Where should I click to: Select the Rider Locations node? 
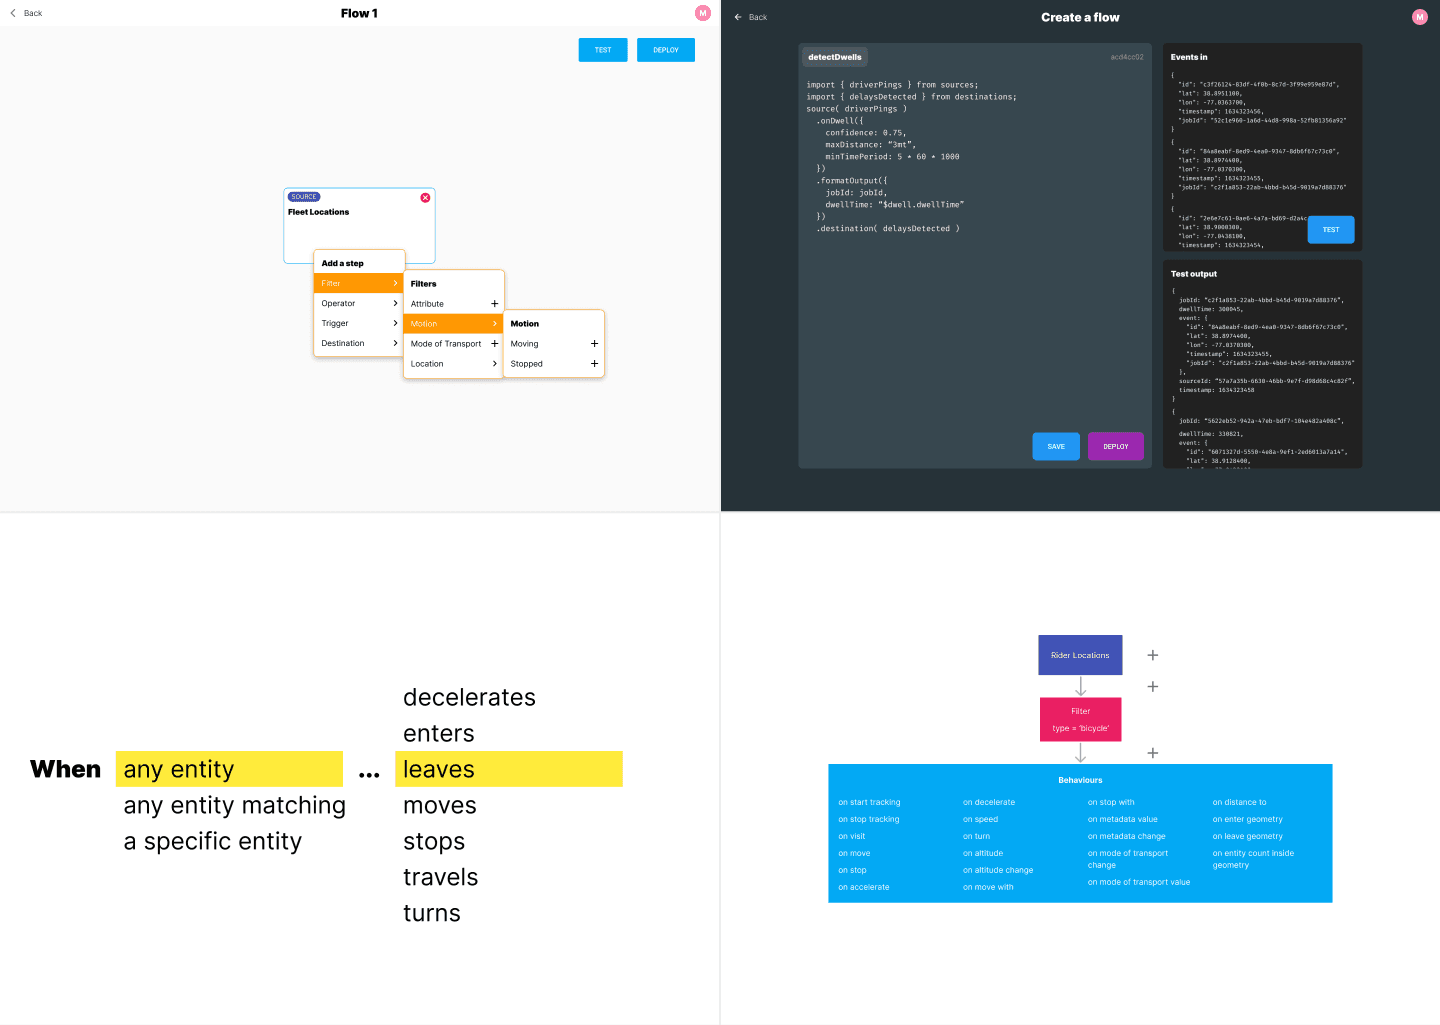pyautogui.click(x=1080, y=655)
